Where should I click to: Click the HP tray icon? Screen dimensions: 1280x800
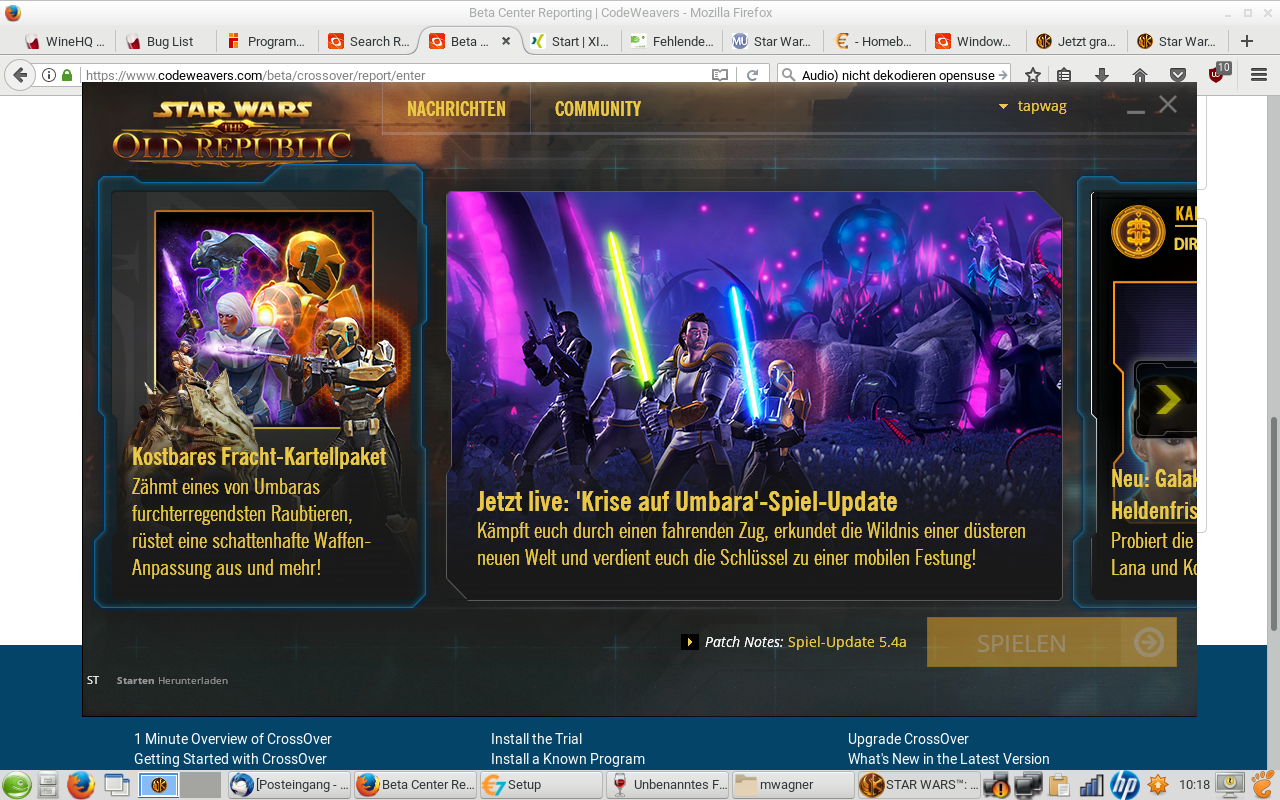click(1125, 785)
